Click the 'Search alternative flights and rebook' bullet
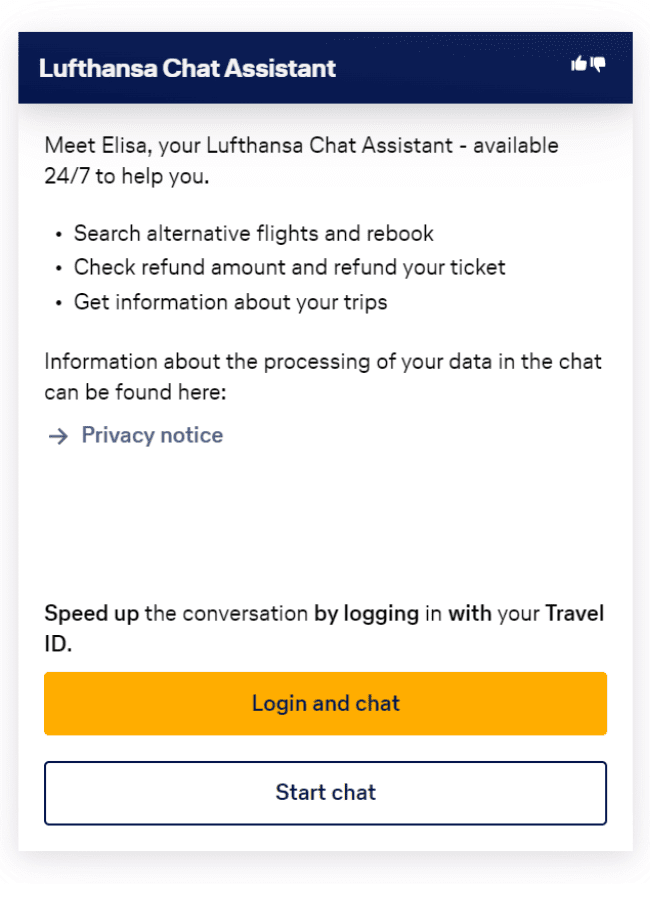This screenshot has width=650, height=900. click(x=253, y=233)
